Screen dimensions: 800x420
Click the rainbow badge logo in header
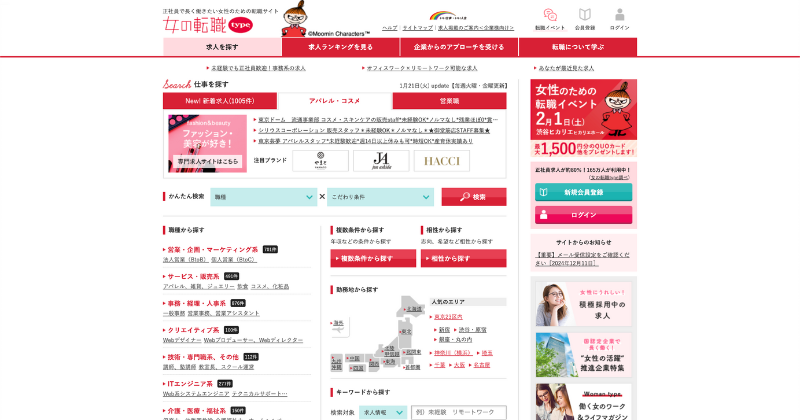[x=447, y=16]
